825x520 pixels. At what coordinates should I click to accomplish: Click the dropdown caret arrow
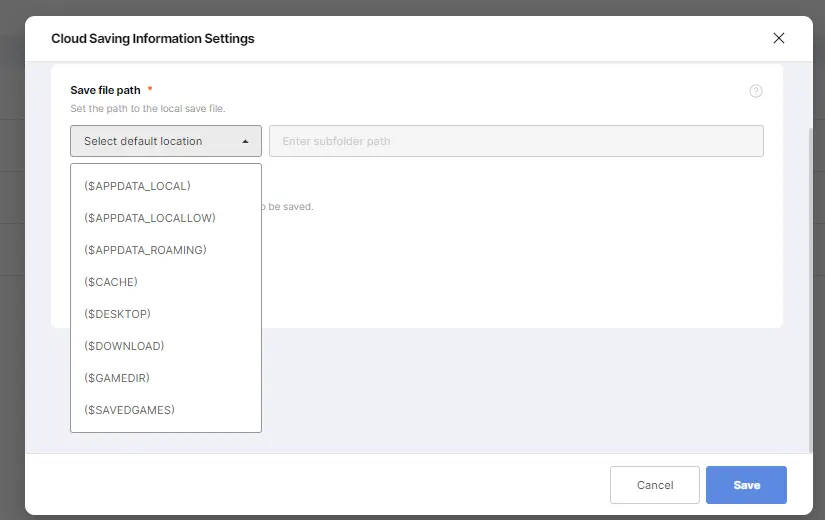(245, 142)
